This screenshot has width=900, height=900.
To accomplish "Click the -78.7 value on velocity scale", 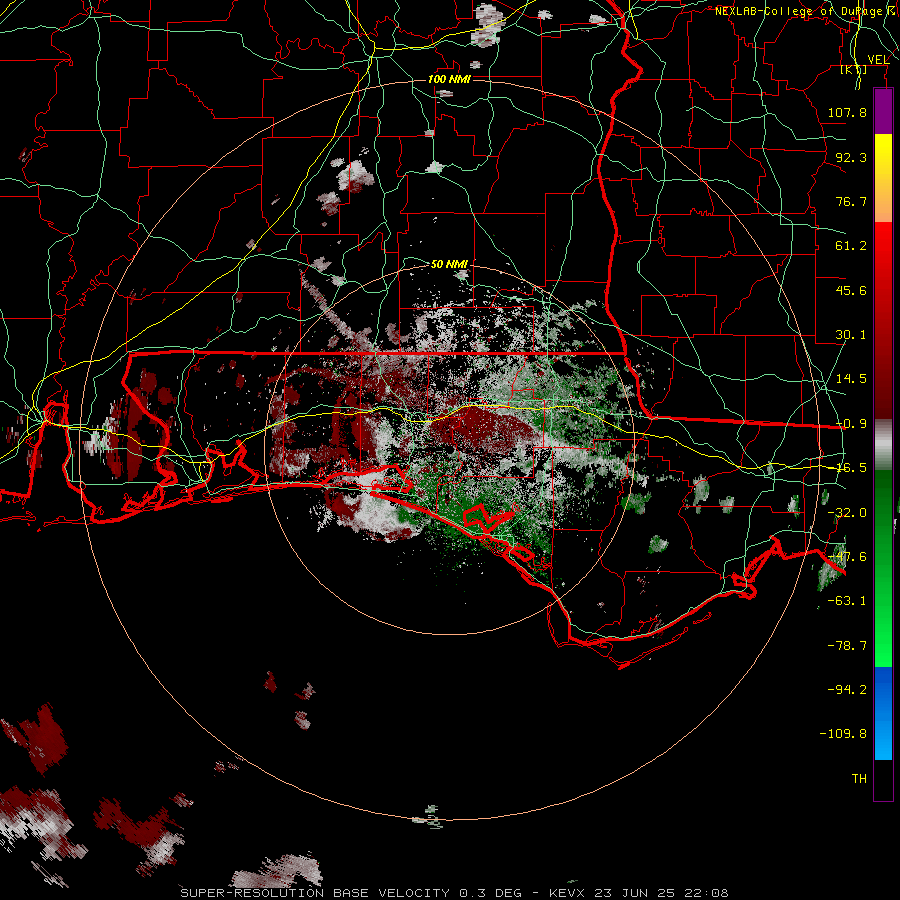I will (847, 646).
